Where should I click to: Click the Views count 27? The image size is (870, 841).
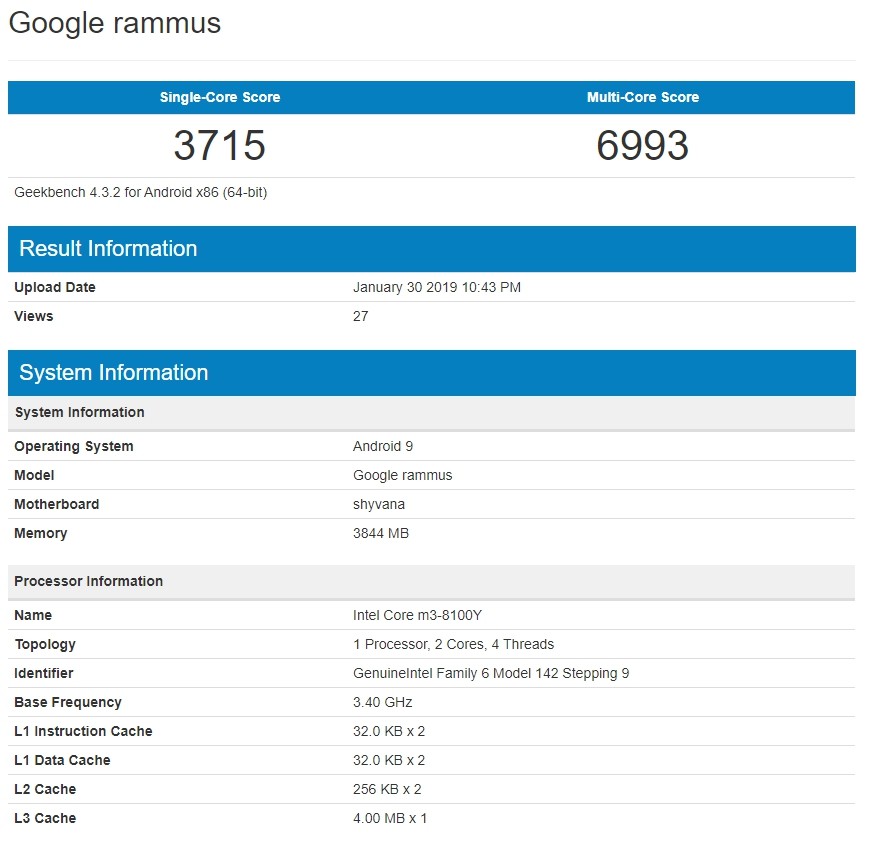(x=361, y=316)
